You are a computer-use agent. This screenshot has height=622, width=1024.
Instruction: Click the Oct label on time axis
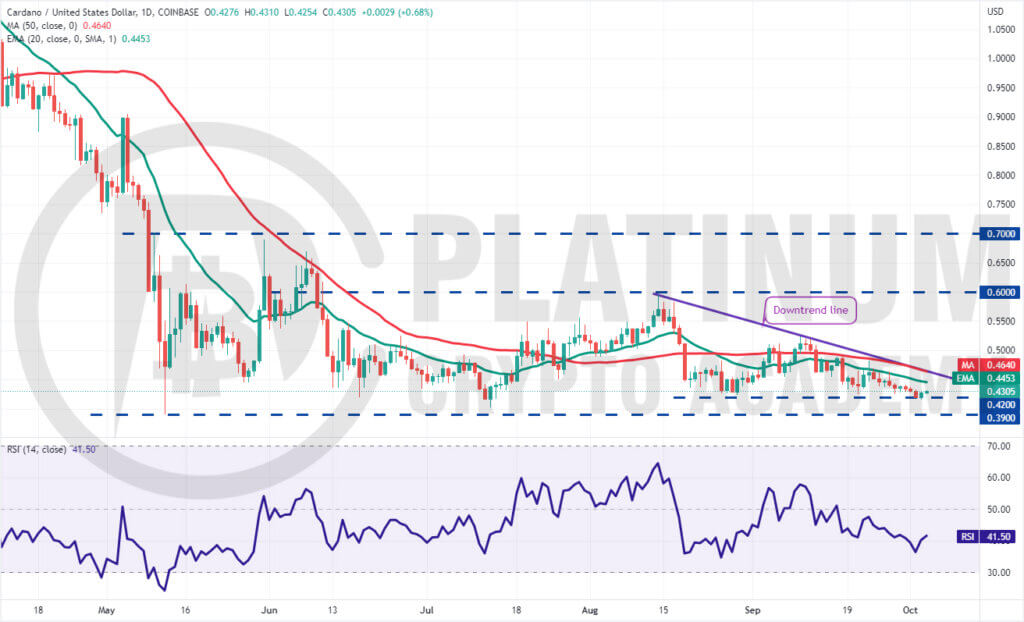click(x=910, y=610)
